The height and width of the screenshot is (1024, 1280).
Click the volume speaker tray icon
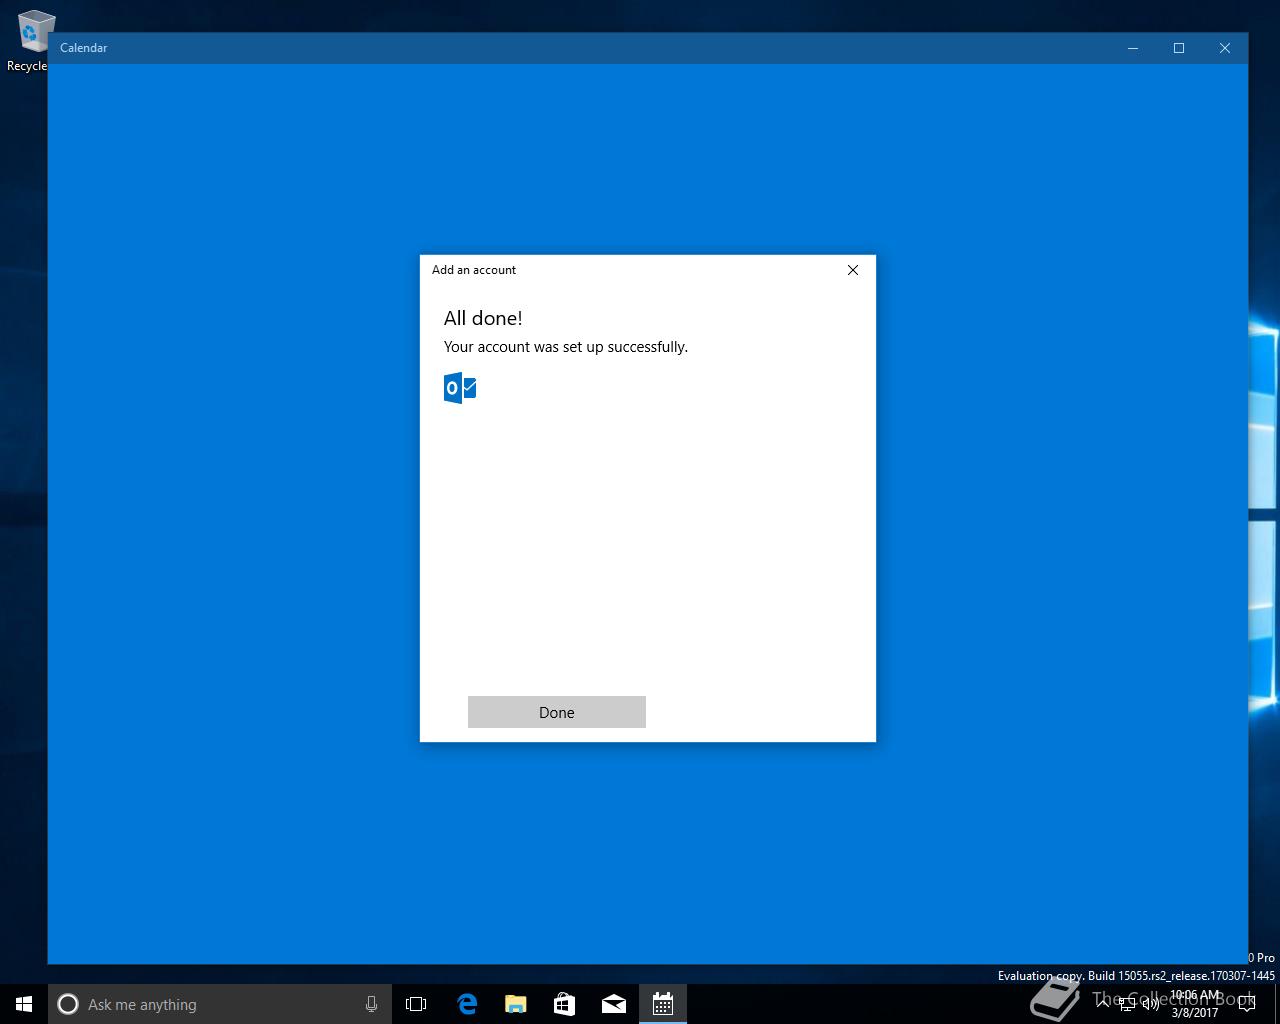pos(1150,1004)
